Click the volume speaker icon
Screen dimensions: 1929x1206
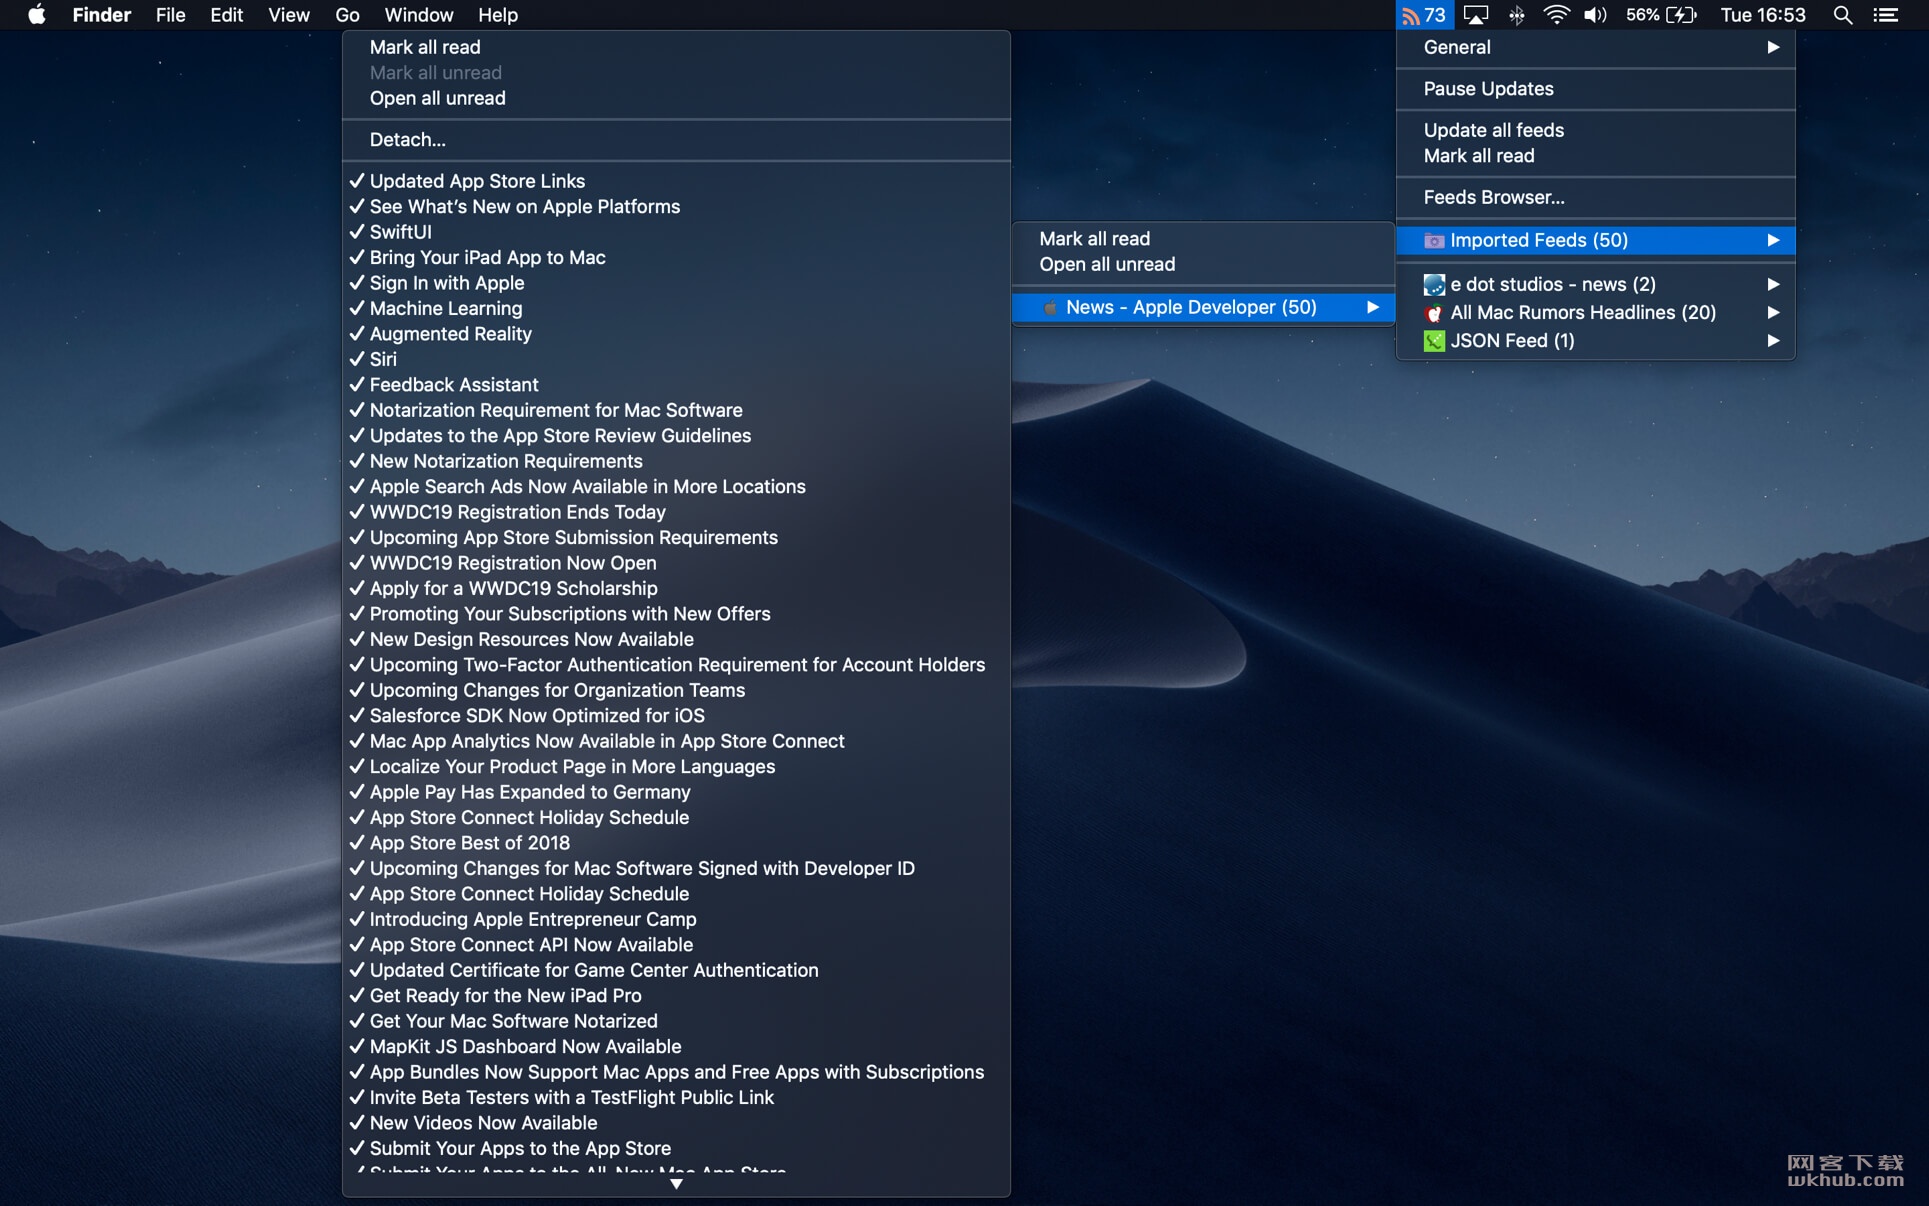[x=1595, y=15]
